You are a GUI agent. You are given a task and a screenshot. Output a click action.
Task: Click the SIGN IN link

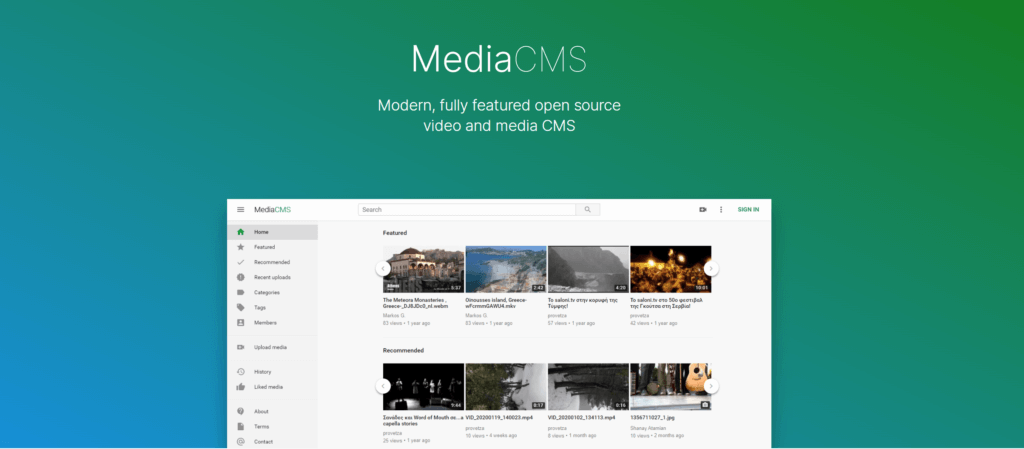[x=748, y=210]
